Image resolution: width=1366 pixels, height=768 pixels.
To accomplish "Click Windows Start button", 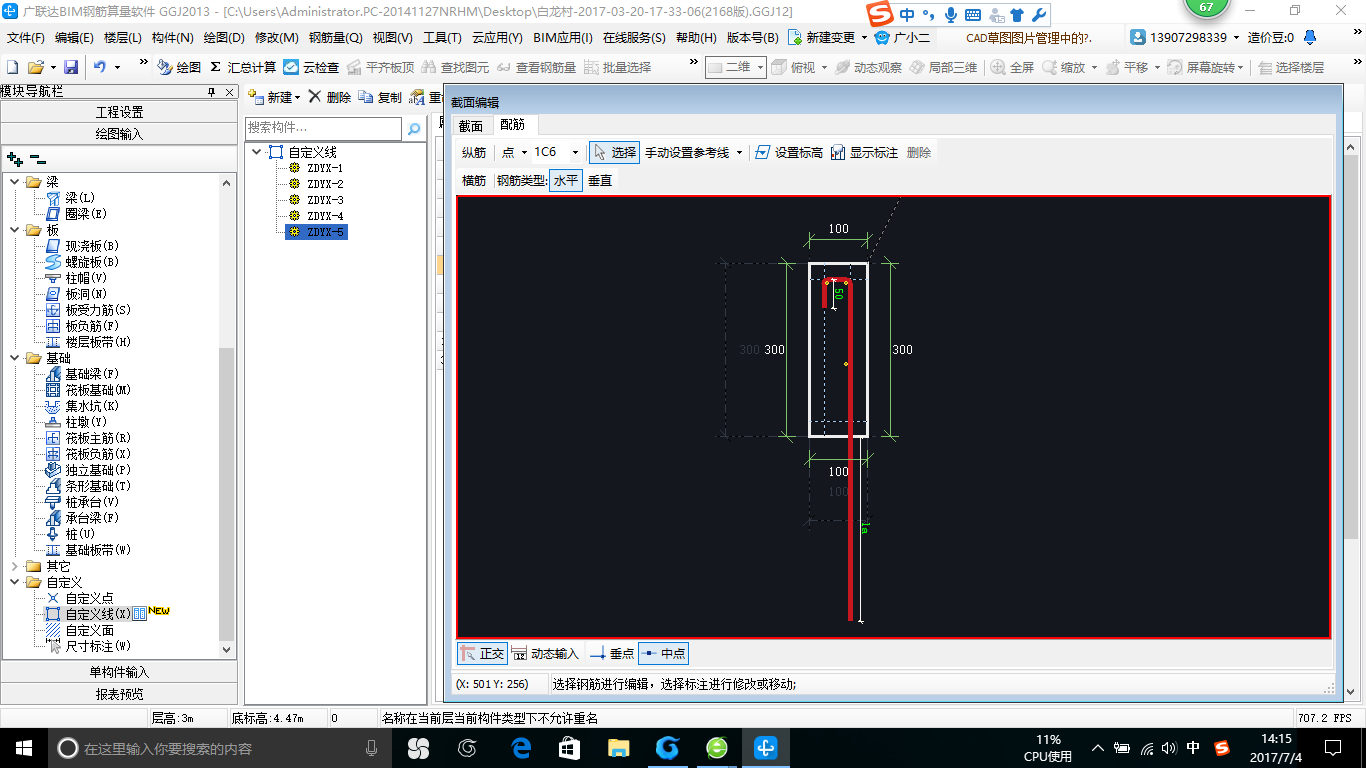I will (x=23, y=748).
